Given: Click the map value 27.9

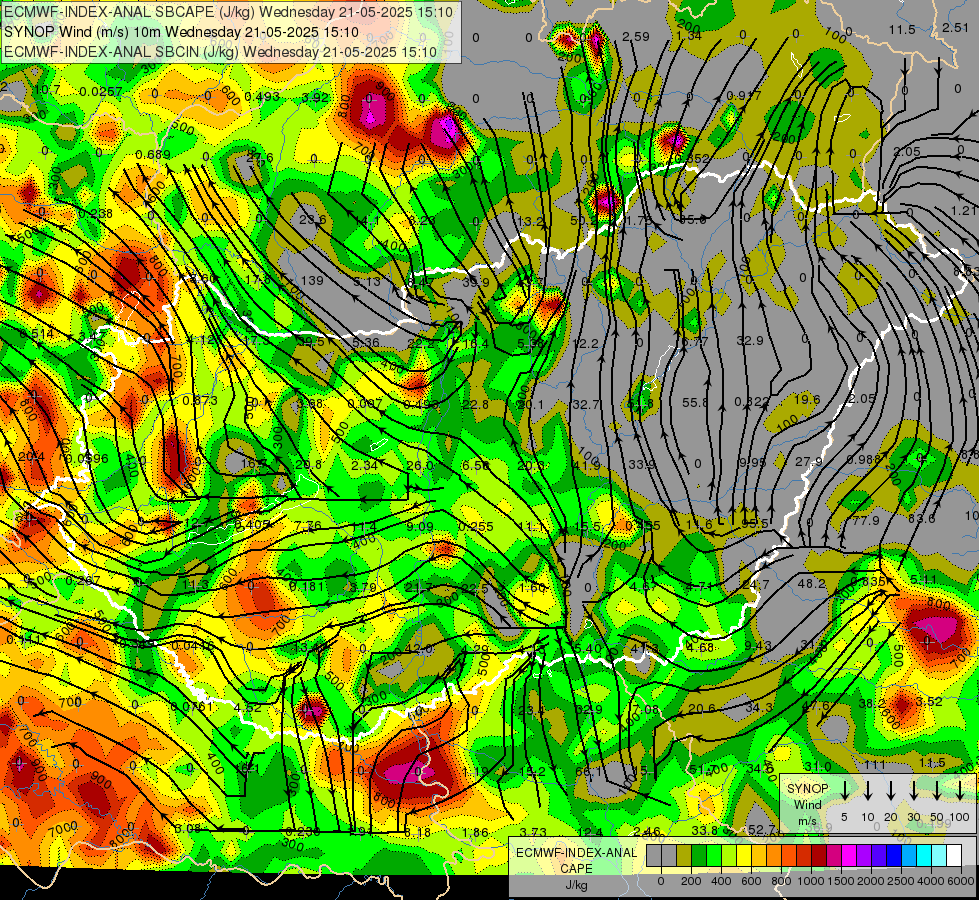Looking at the screenshot, I should (x=809, y=462).
